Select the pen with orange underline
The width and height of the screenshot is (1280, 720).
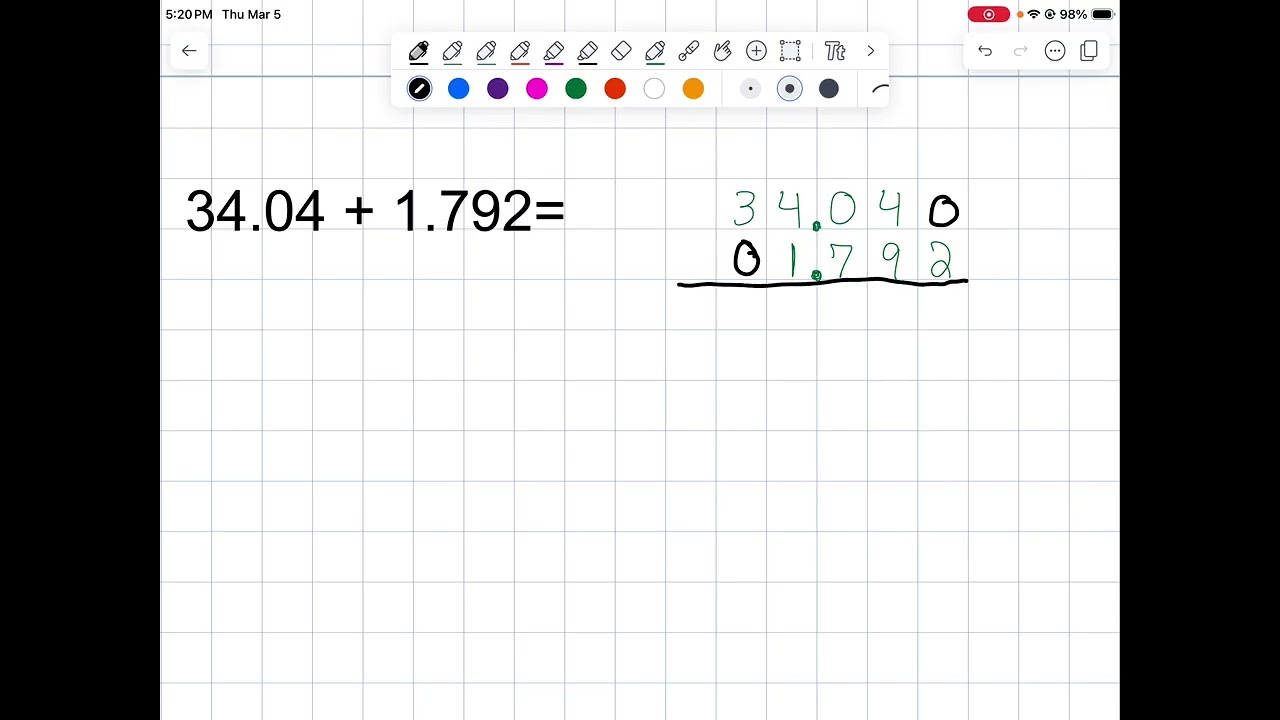[x=520, y=51]
